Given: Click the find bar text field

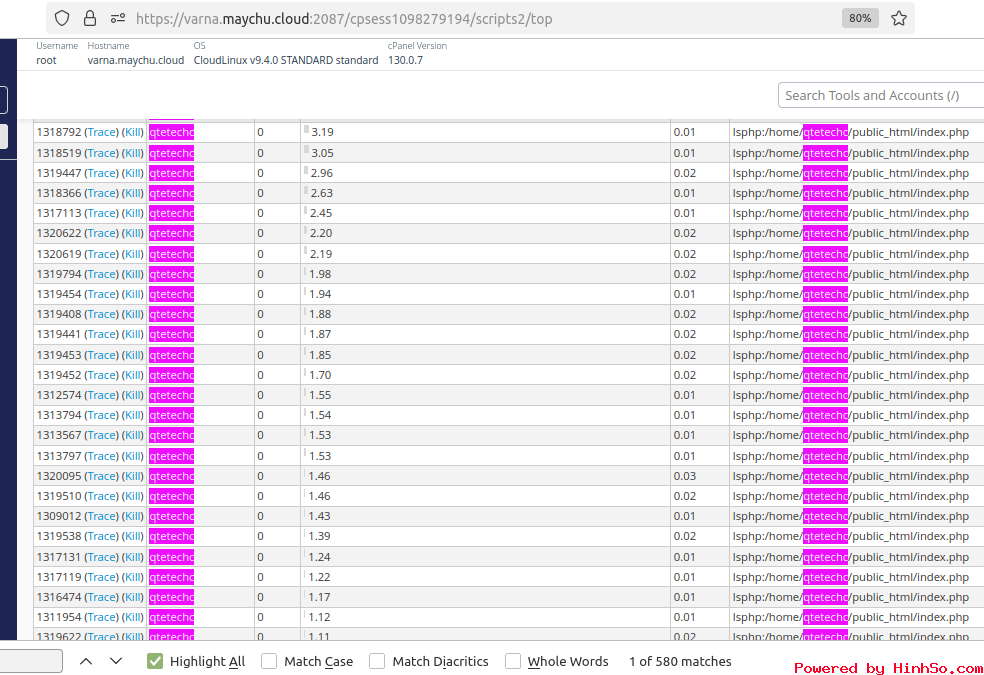Looking at the screenshot, I should [31, 661].
